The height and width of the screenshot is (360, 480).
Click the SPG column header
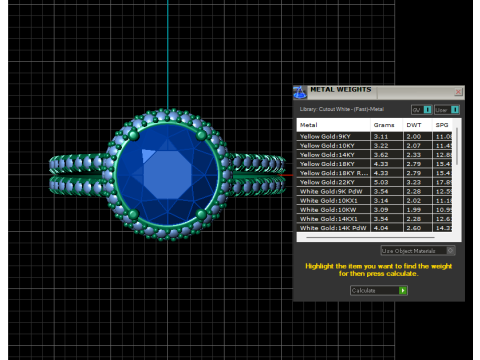pos(442,125)
